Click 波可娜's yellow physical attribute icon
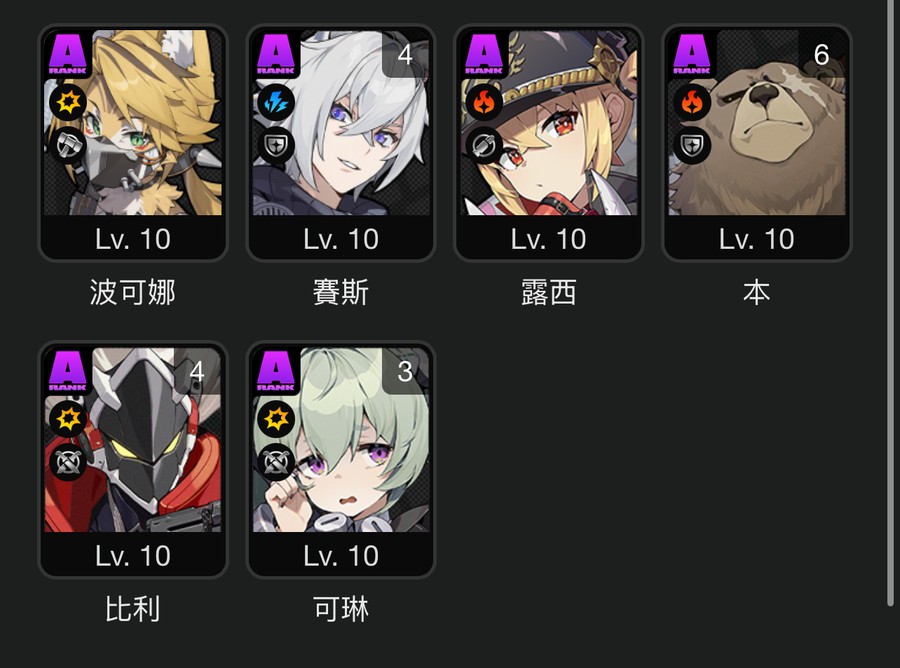900x668 pixels. tap(68, 103)
